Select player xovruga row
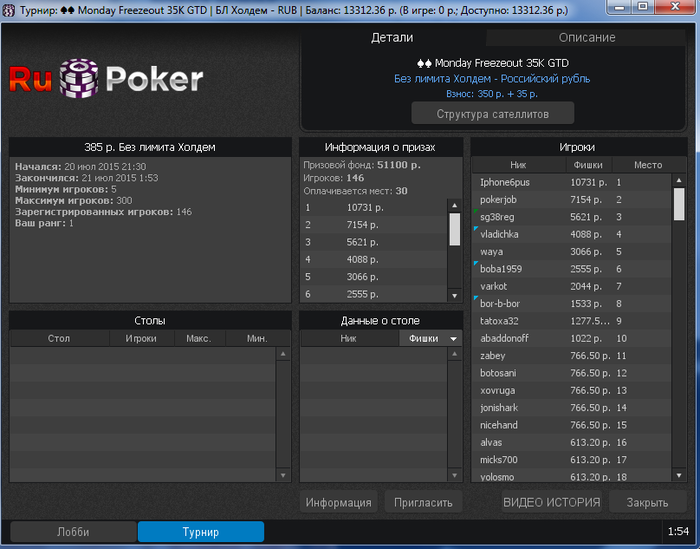This screenshot has width=700, height=549. point(571,391)
